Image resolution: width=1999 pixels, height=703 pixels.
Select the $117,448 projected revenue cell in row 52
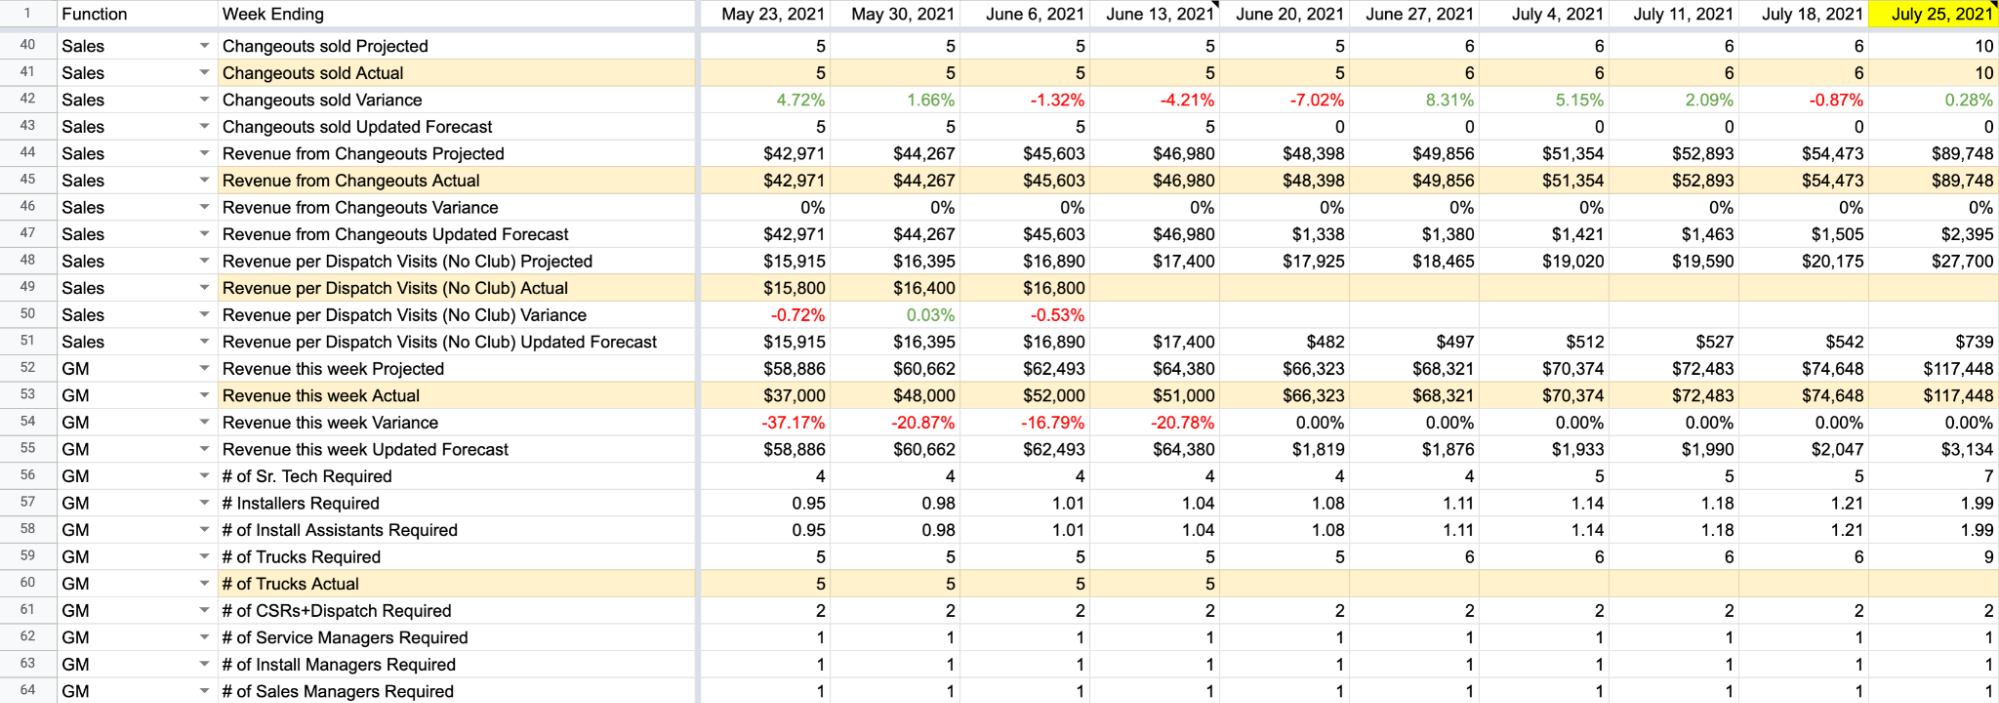point(1933,369)
